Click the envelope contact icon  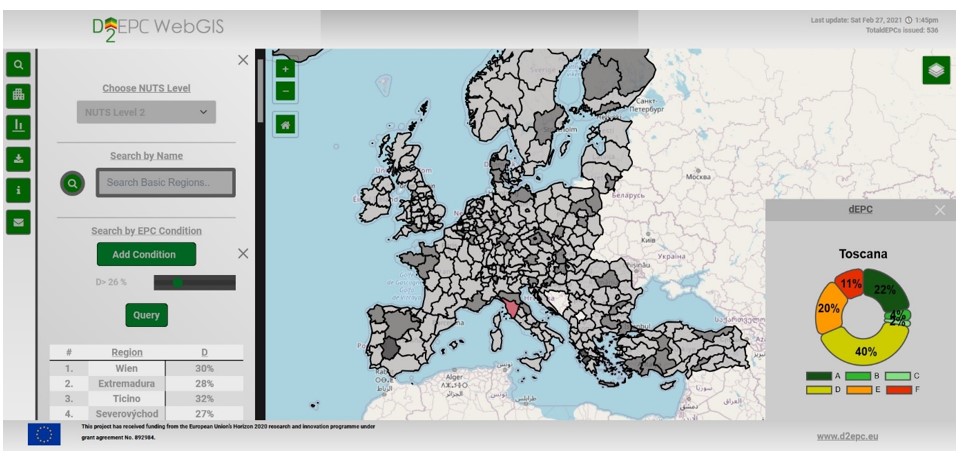pos(18,222)
